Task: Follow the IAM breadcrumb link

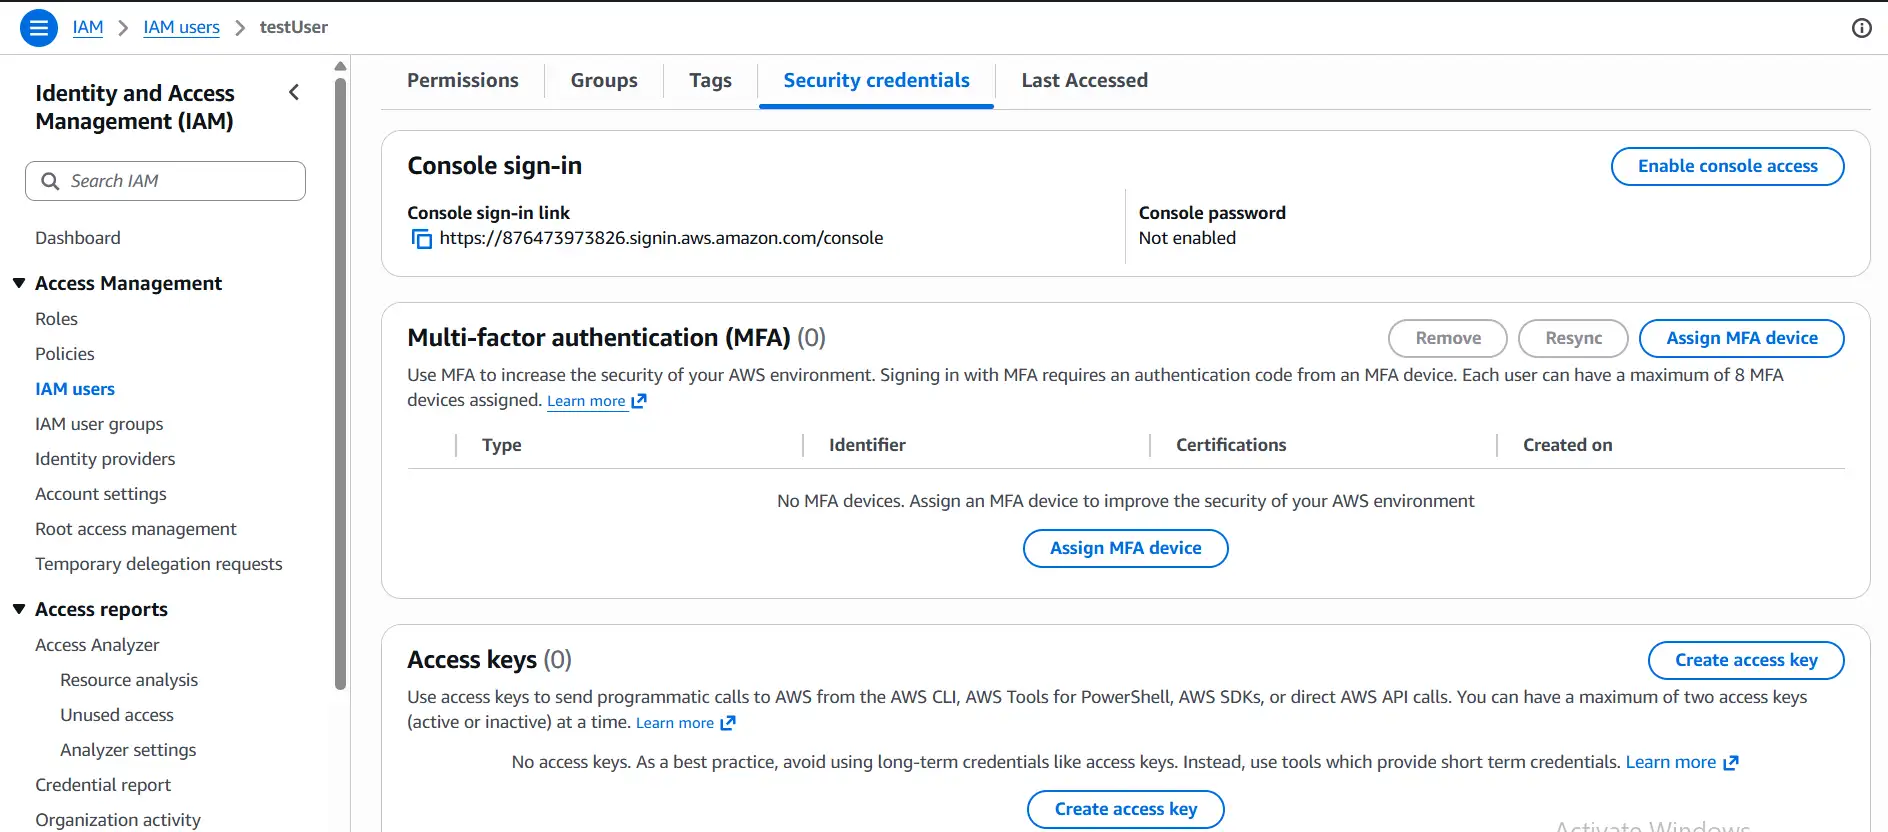Action: point(88,27)
